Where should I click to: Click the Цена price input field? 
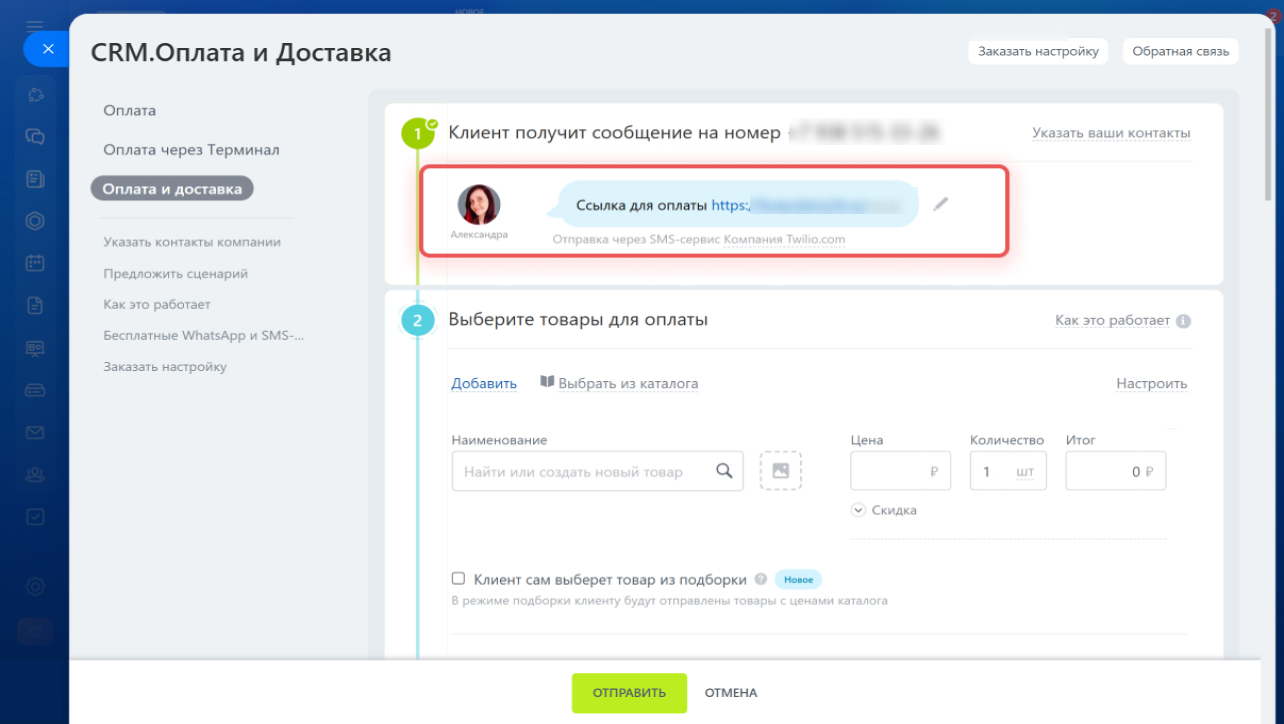click(890, 471)
